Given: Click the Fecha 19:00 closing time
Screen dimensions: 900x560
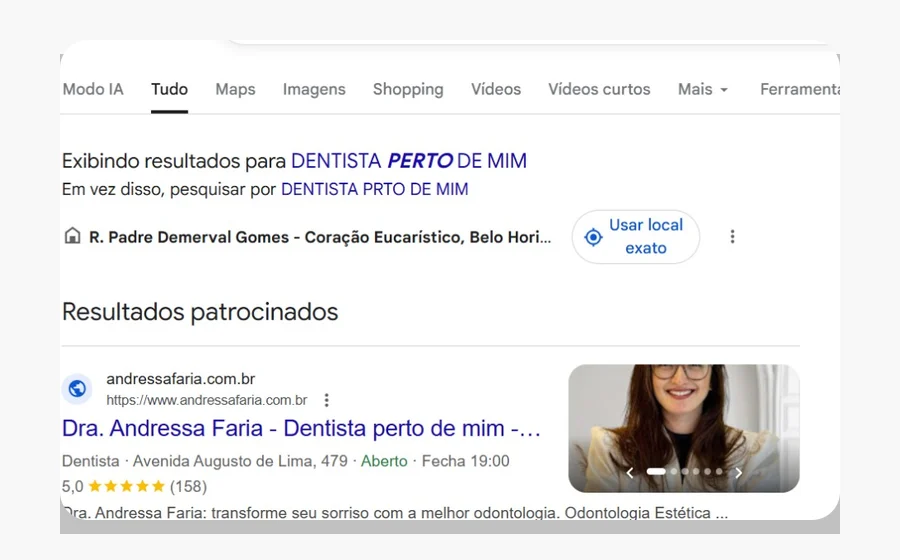Looking at the screenshot, I should point(465,461).
